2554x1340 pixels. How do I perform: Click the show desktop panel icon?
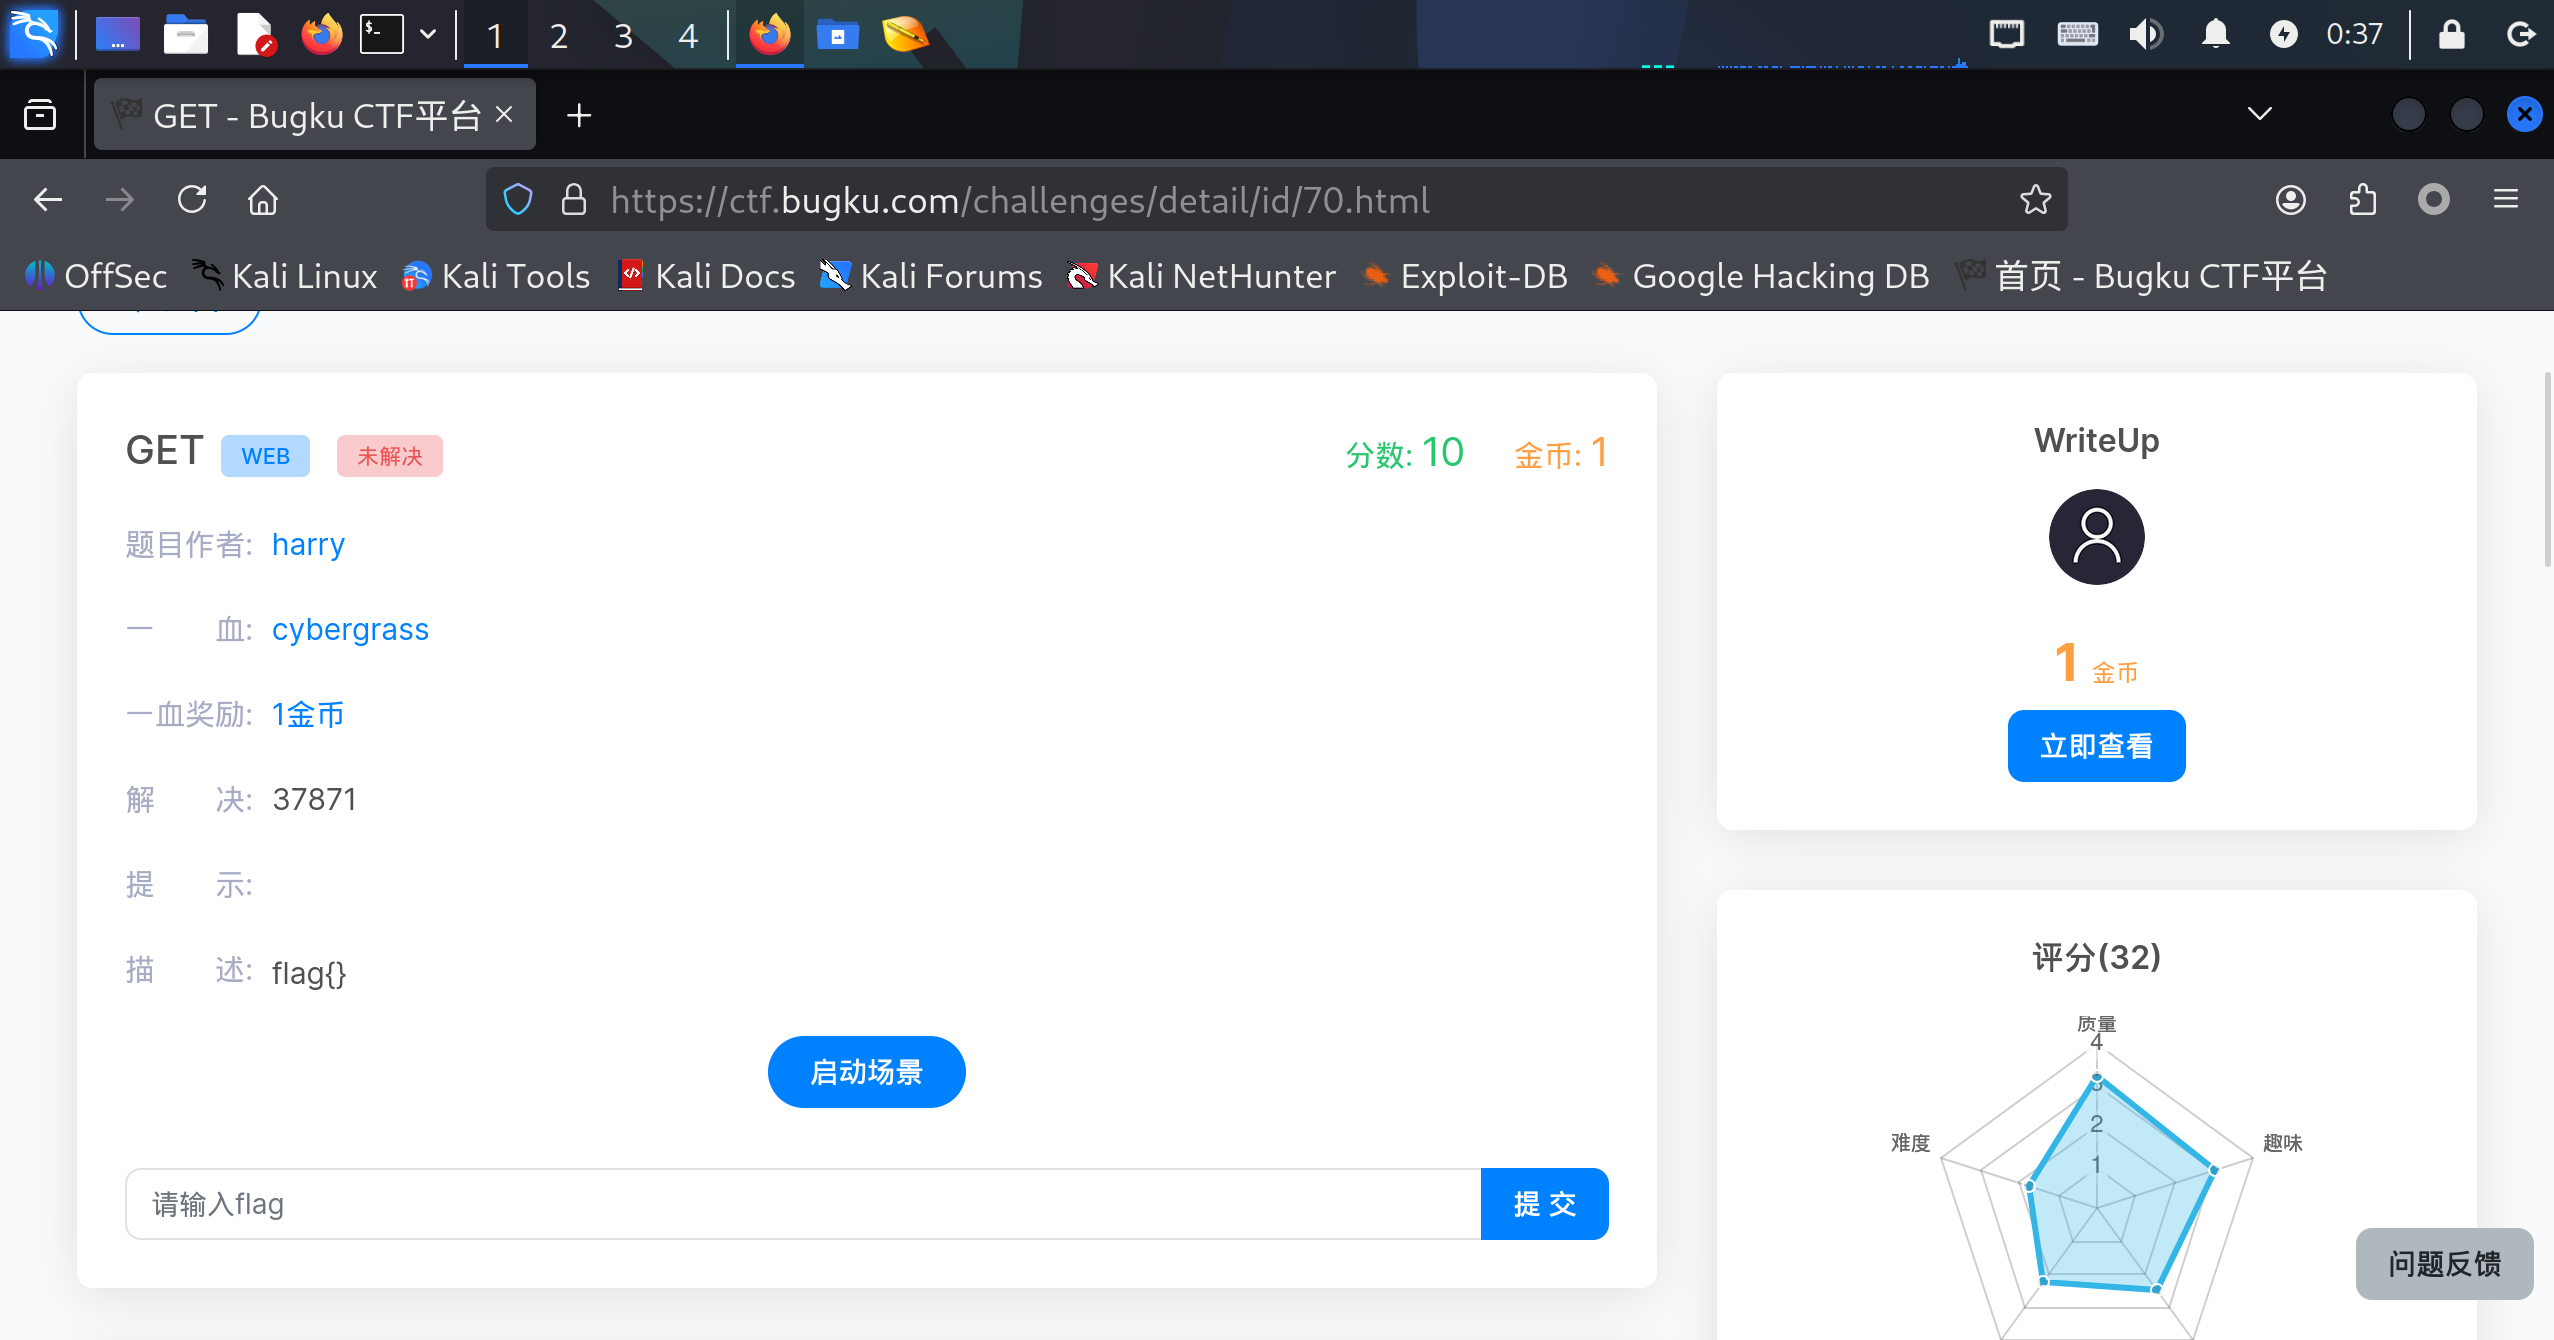pyautogui.click(x=118, y=34)
